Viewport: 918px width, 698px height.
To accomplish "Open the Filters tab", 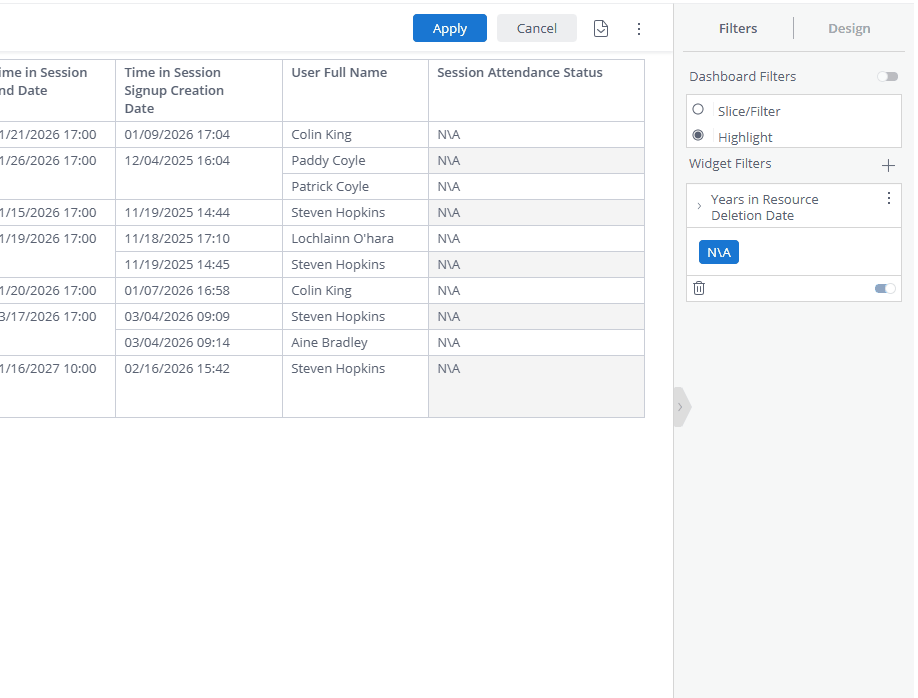I will [x=737, y=28].
